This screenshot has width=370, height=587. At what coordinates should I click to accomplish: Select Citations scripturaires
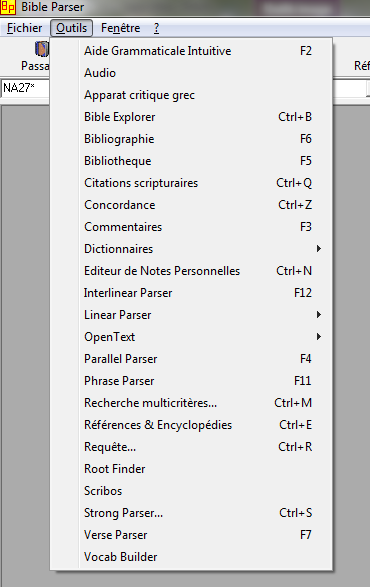click(191, 183)
